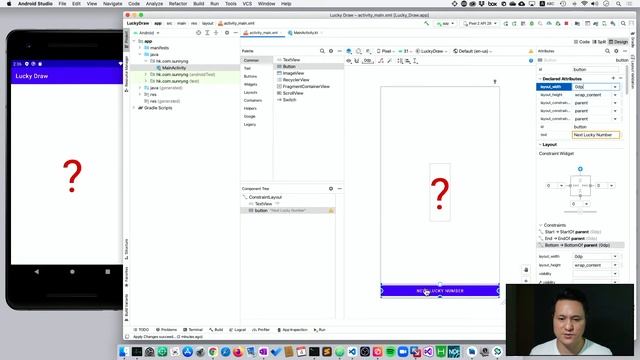
Task: Open the Attributes panel gear icon
Action: tap(616, 51)
